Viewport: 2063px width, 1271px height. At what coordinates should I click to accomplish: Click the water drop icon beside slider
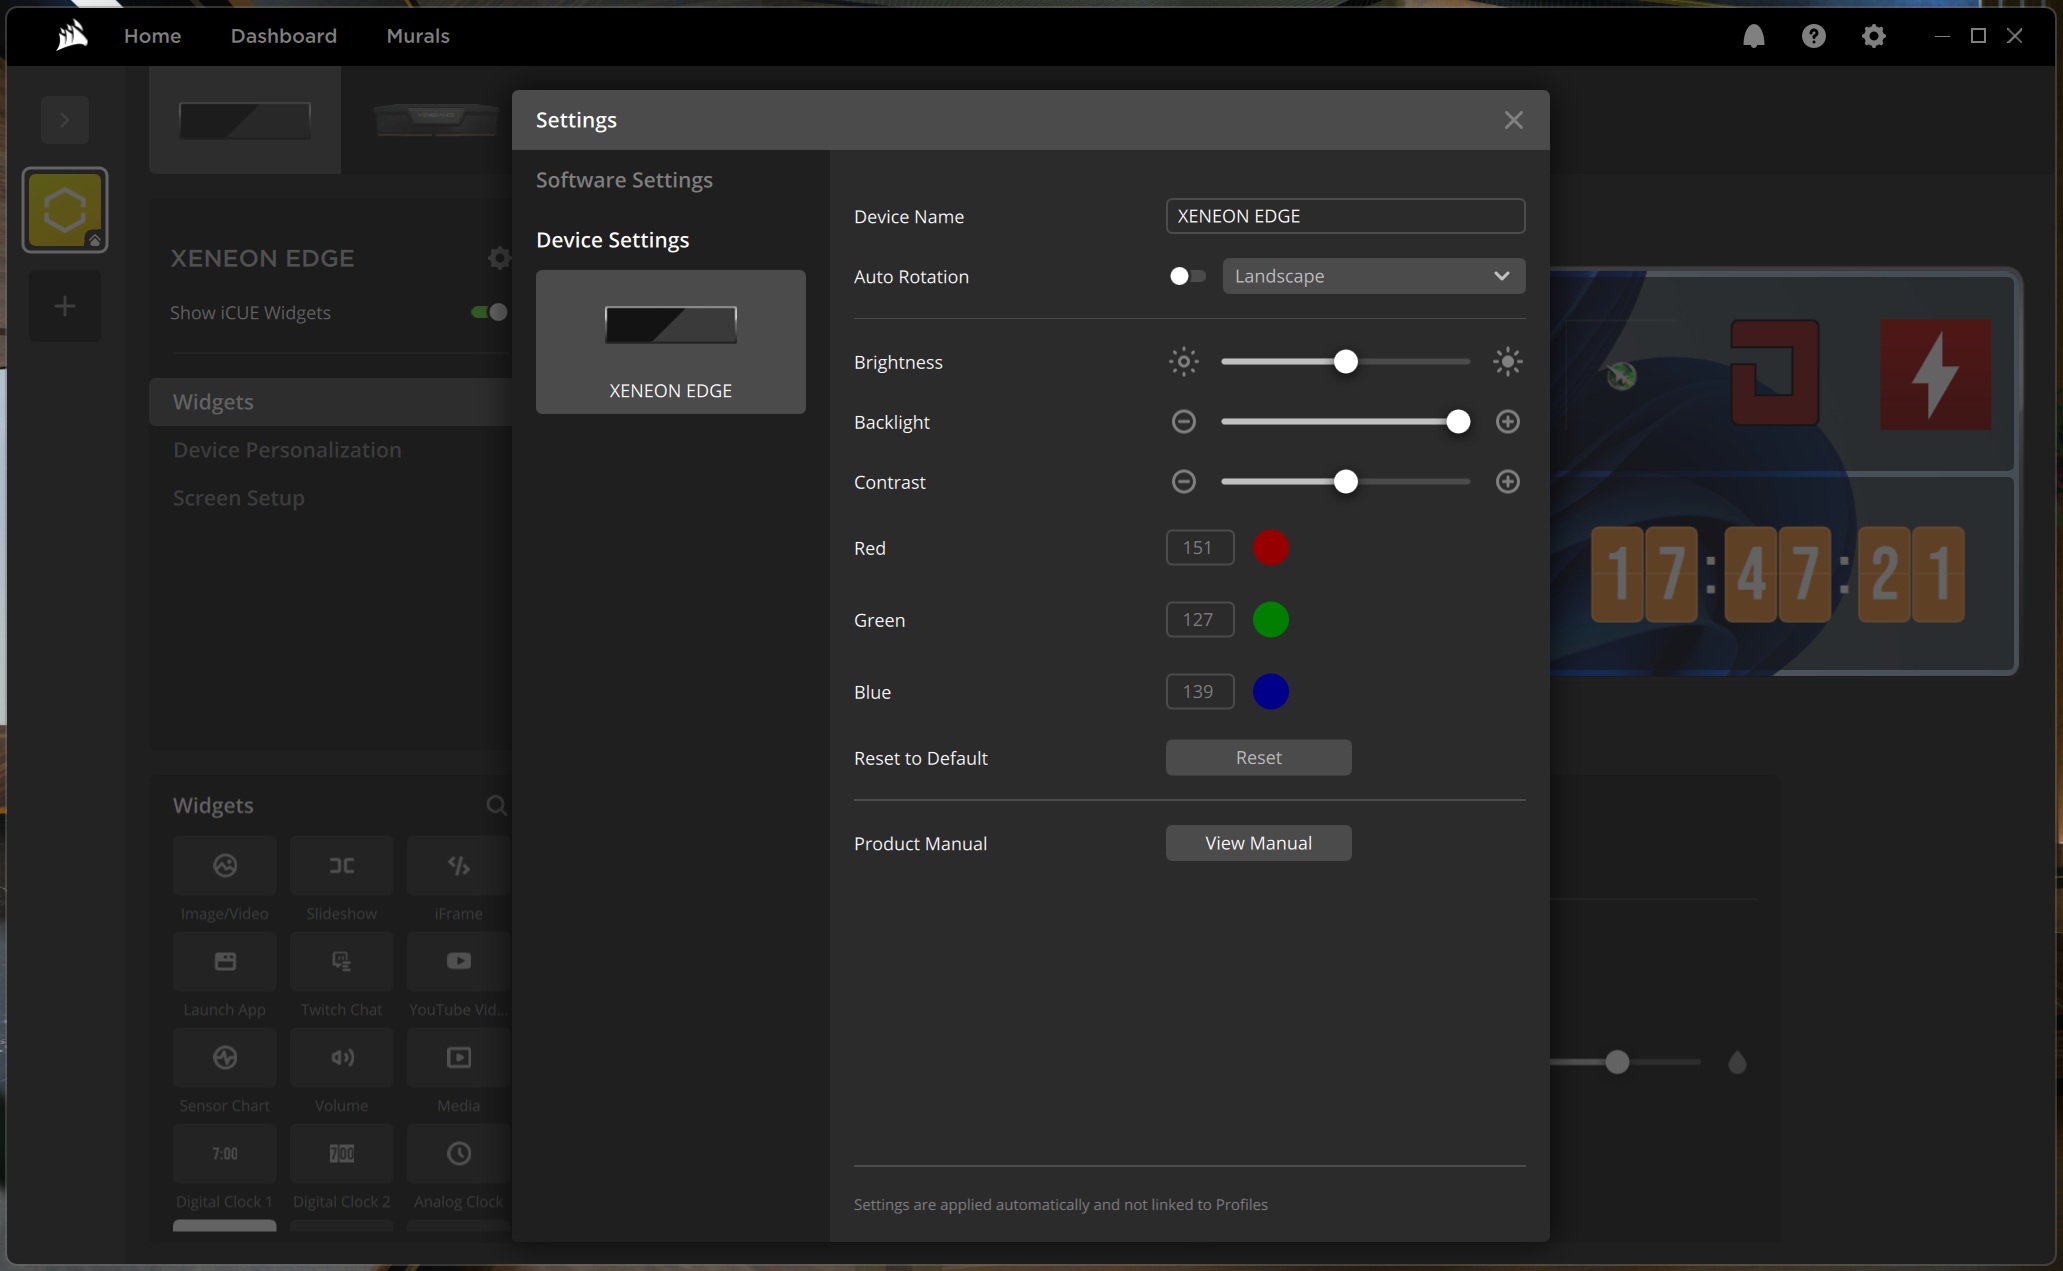(1737, 1062)
